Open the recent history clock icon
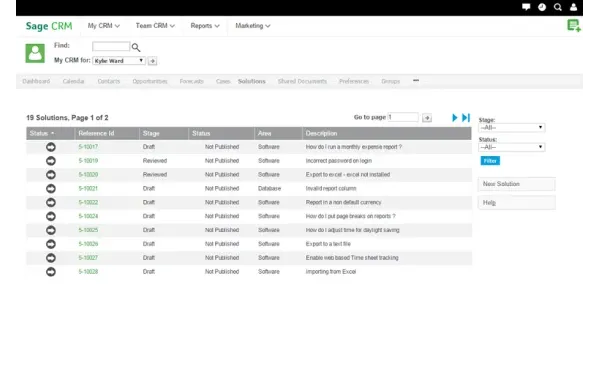Image resolution: width=600 pixels, height=375 pixels. [542, 7]
